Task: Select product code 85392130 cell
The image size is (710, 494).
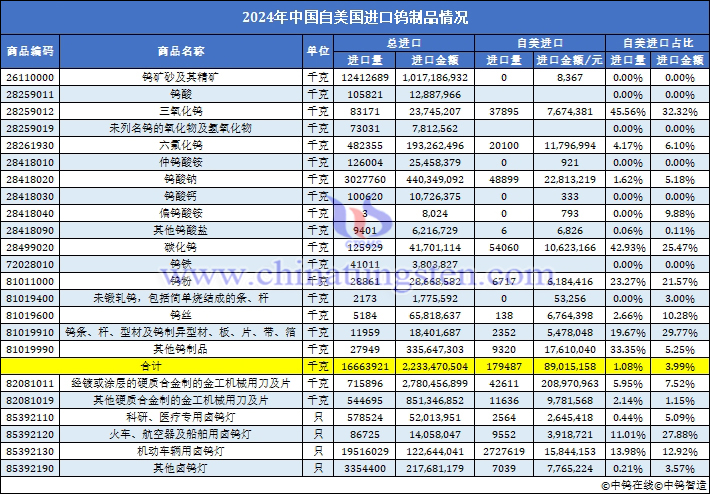Action: 30,452
